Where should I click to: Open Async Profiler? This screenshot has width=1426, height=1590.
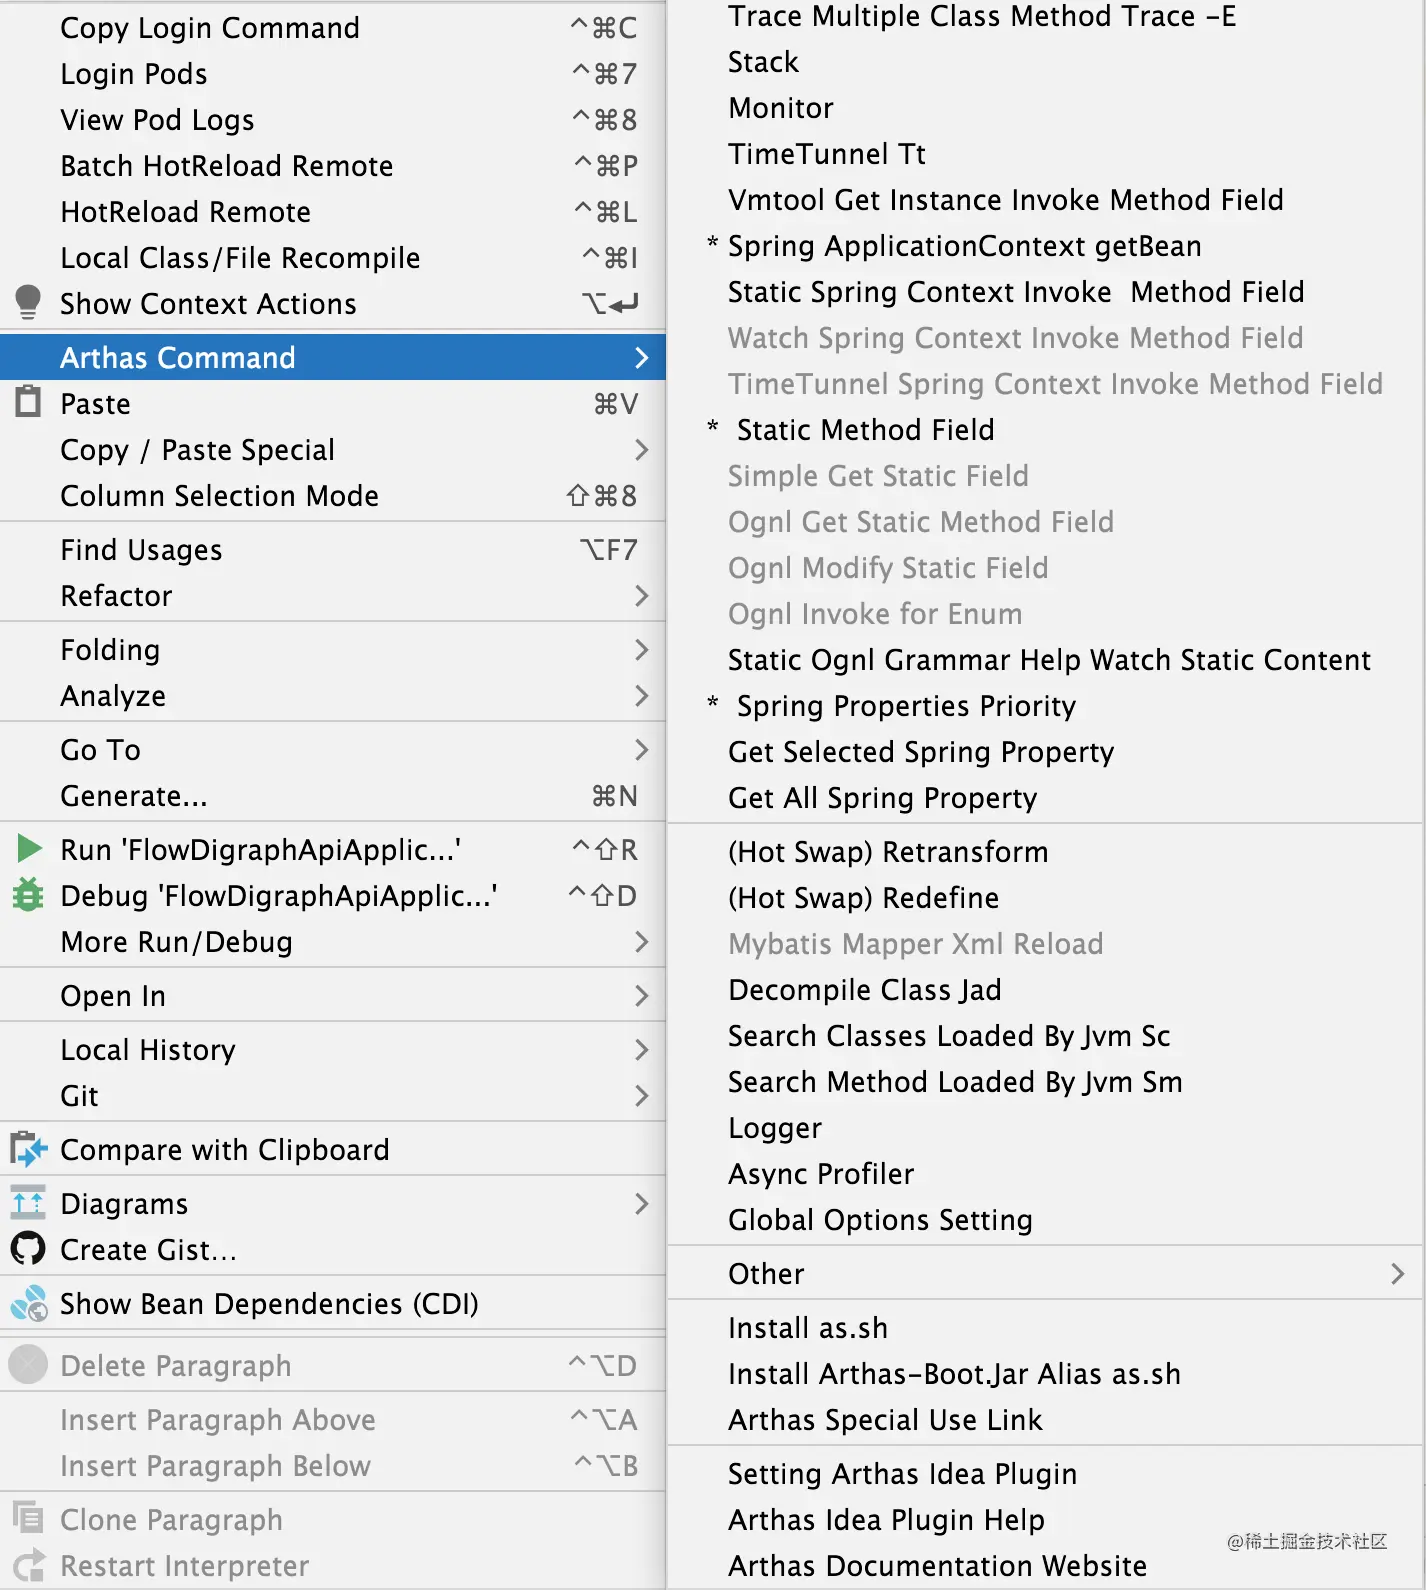coord(1045,1174)
